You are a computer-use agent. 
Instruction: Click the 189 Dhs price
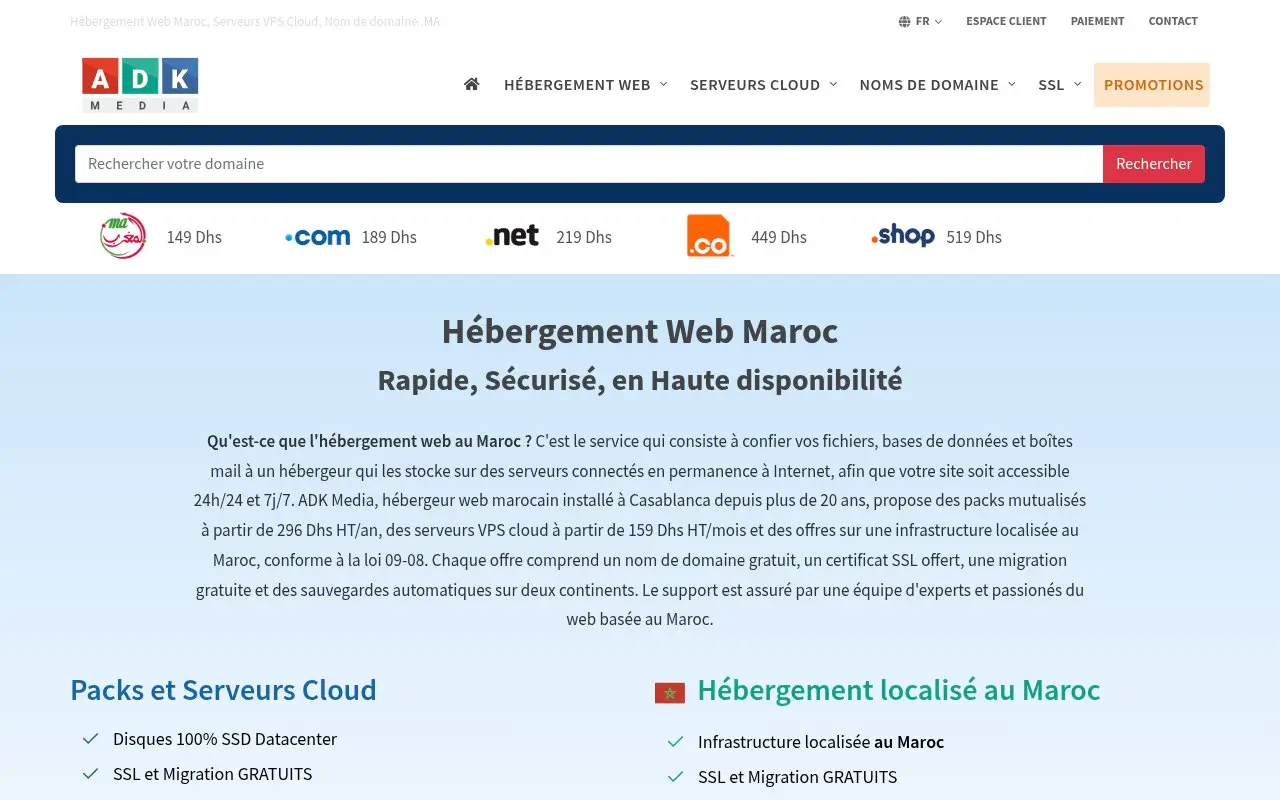(x=389, y=237)
